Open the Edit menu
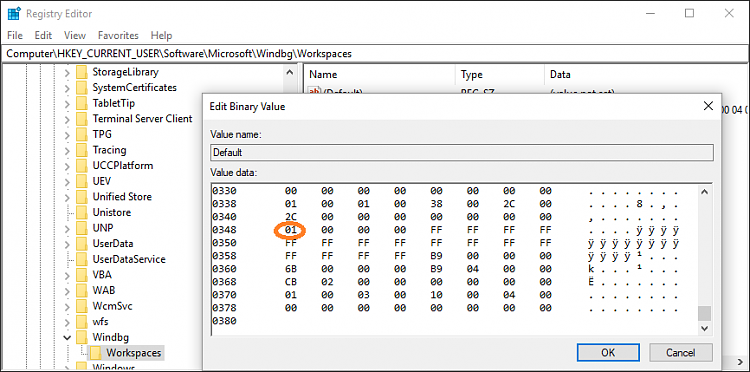 tap(43, 35)
